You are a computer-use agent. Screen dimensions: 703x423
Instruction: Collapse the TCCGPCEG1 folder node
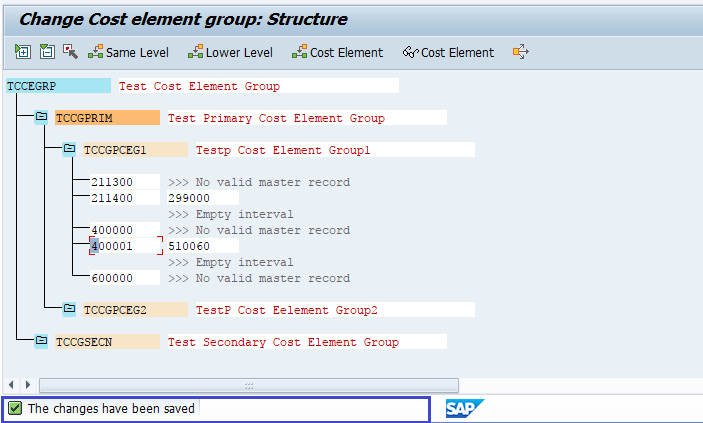click(x=69, y=150)
